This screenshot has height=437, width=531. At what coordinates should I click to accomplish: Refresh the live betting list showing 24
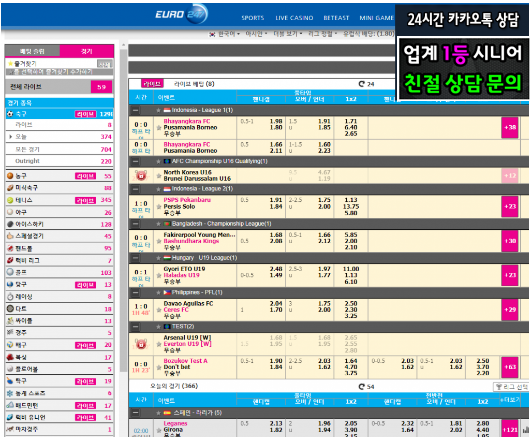362,84
